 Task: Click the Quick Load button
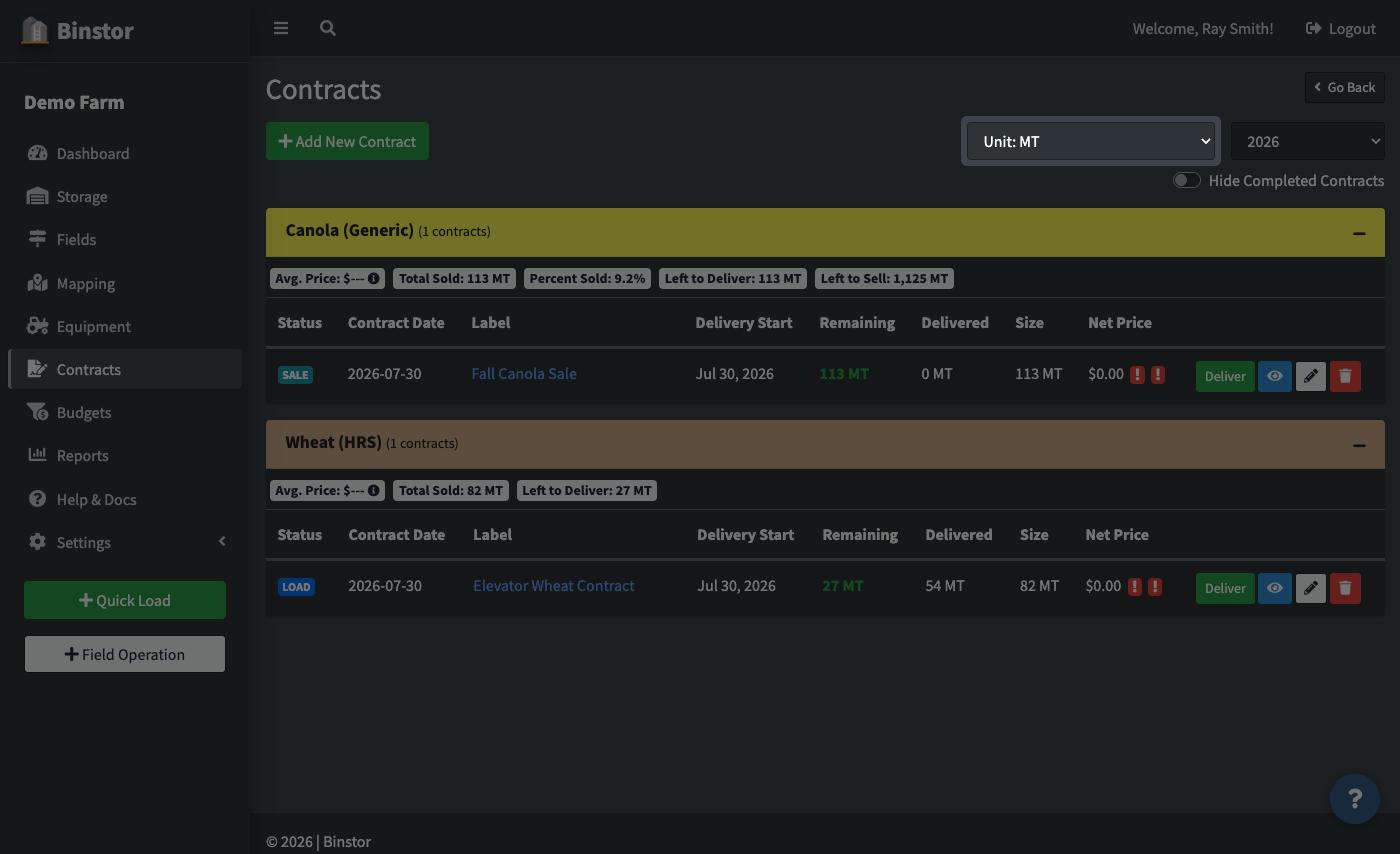click(125, 600)
